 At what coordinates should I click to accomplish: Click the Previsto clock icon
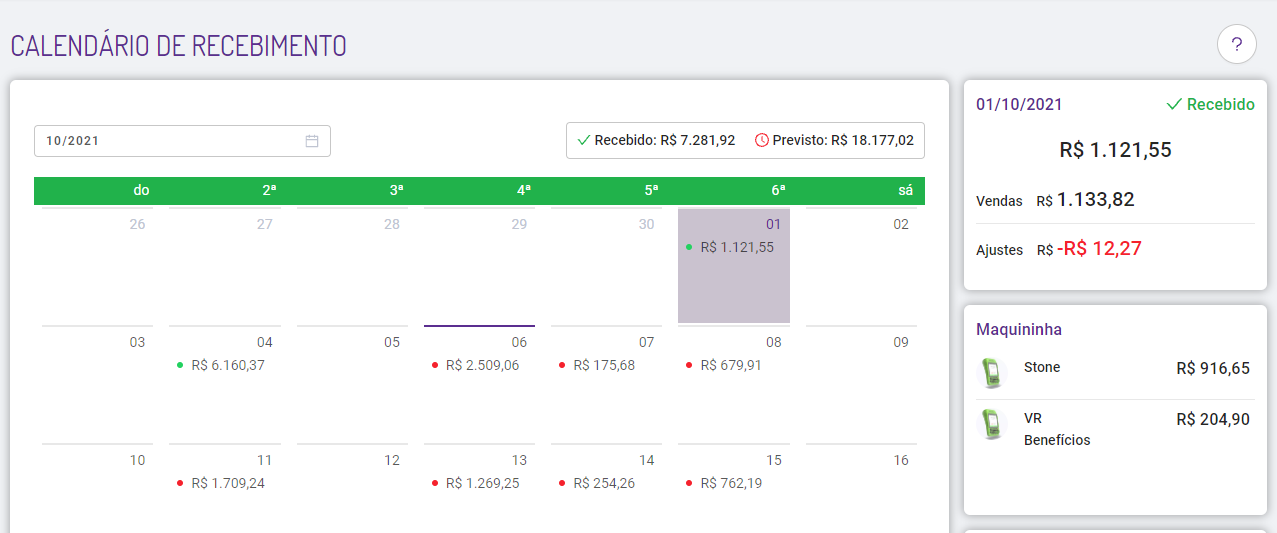(x=762, y=140)
